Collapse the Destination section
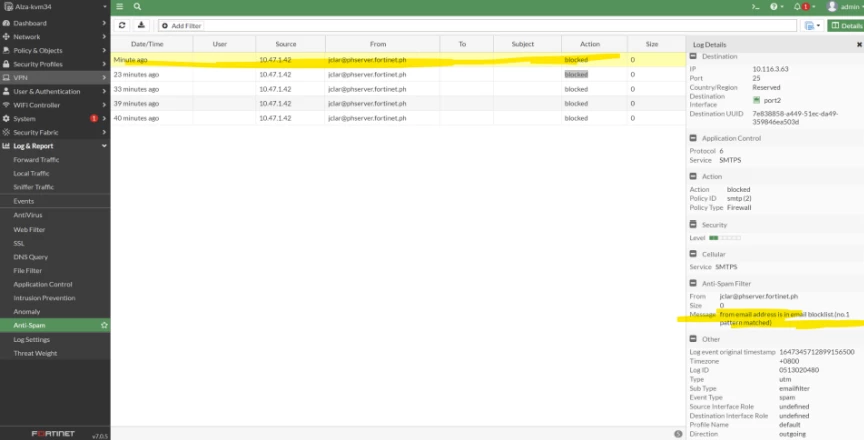 pyautogui.click(x=693, y=56)
